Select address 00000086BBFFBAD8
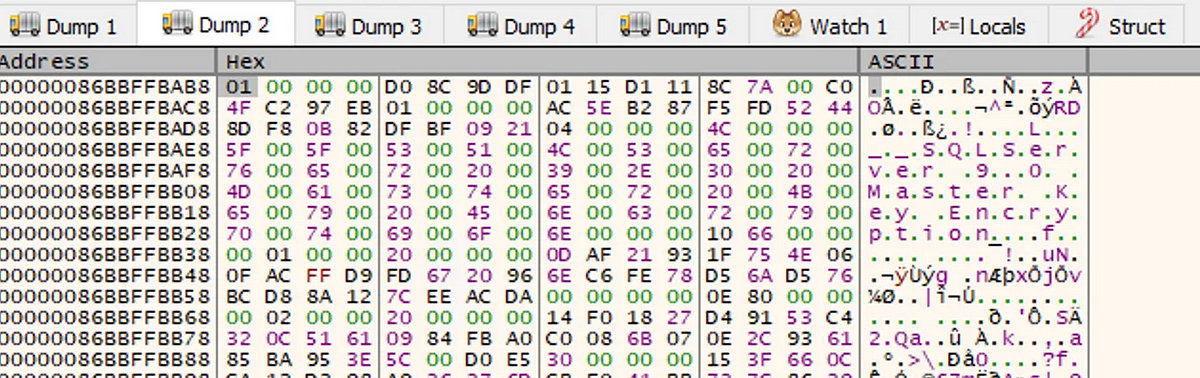Screen dimensions: 1200x378 tap(106, 128)
